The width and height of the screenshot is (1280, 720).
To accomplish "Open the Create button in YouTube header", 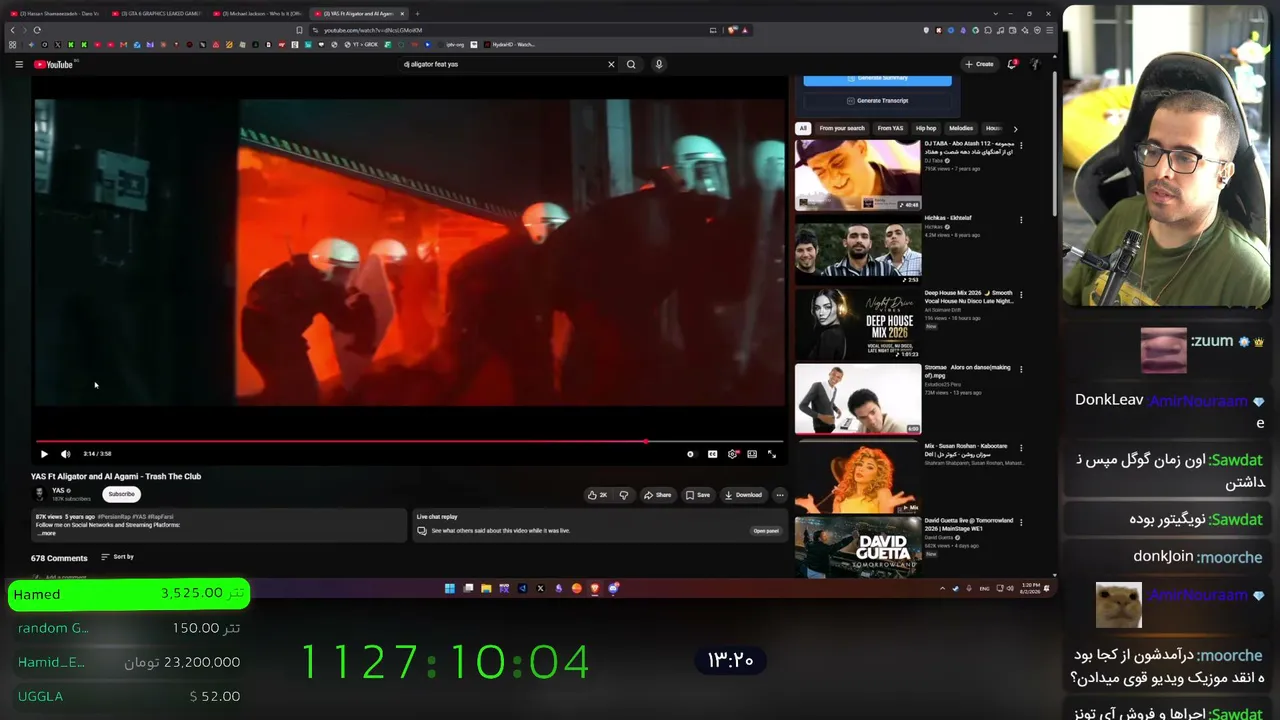I will [979, 64].
